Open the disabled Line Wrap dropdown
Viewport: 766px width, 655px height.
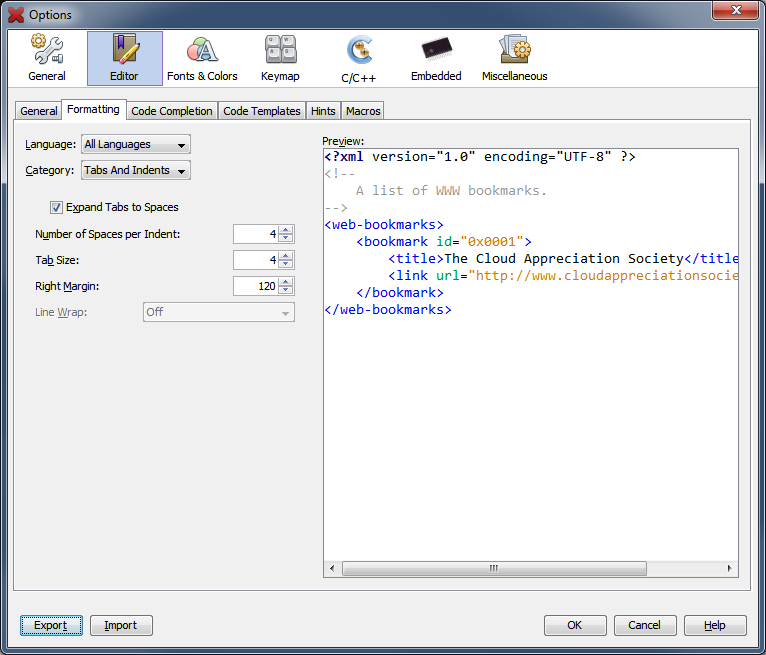point(219,312)
